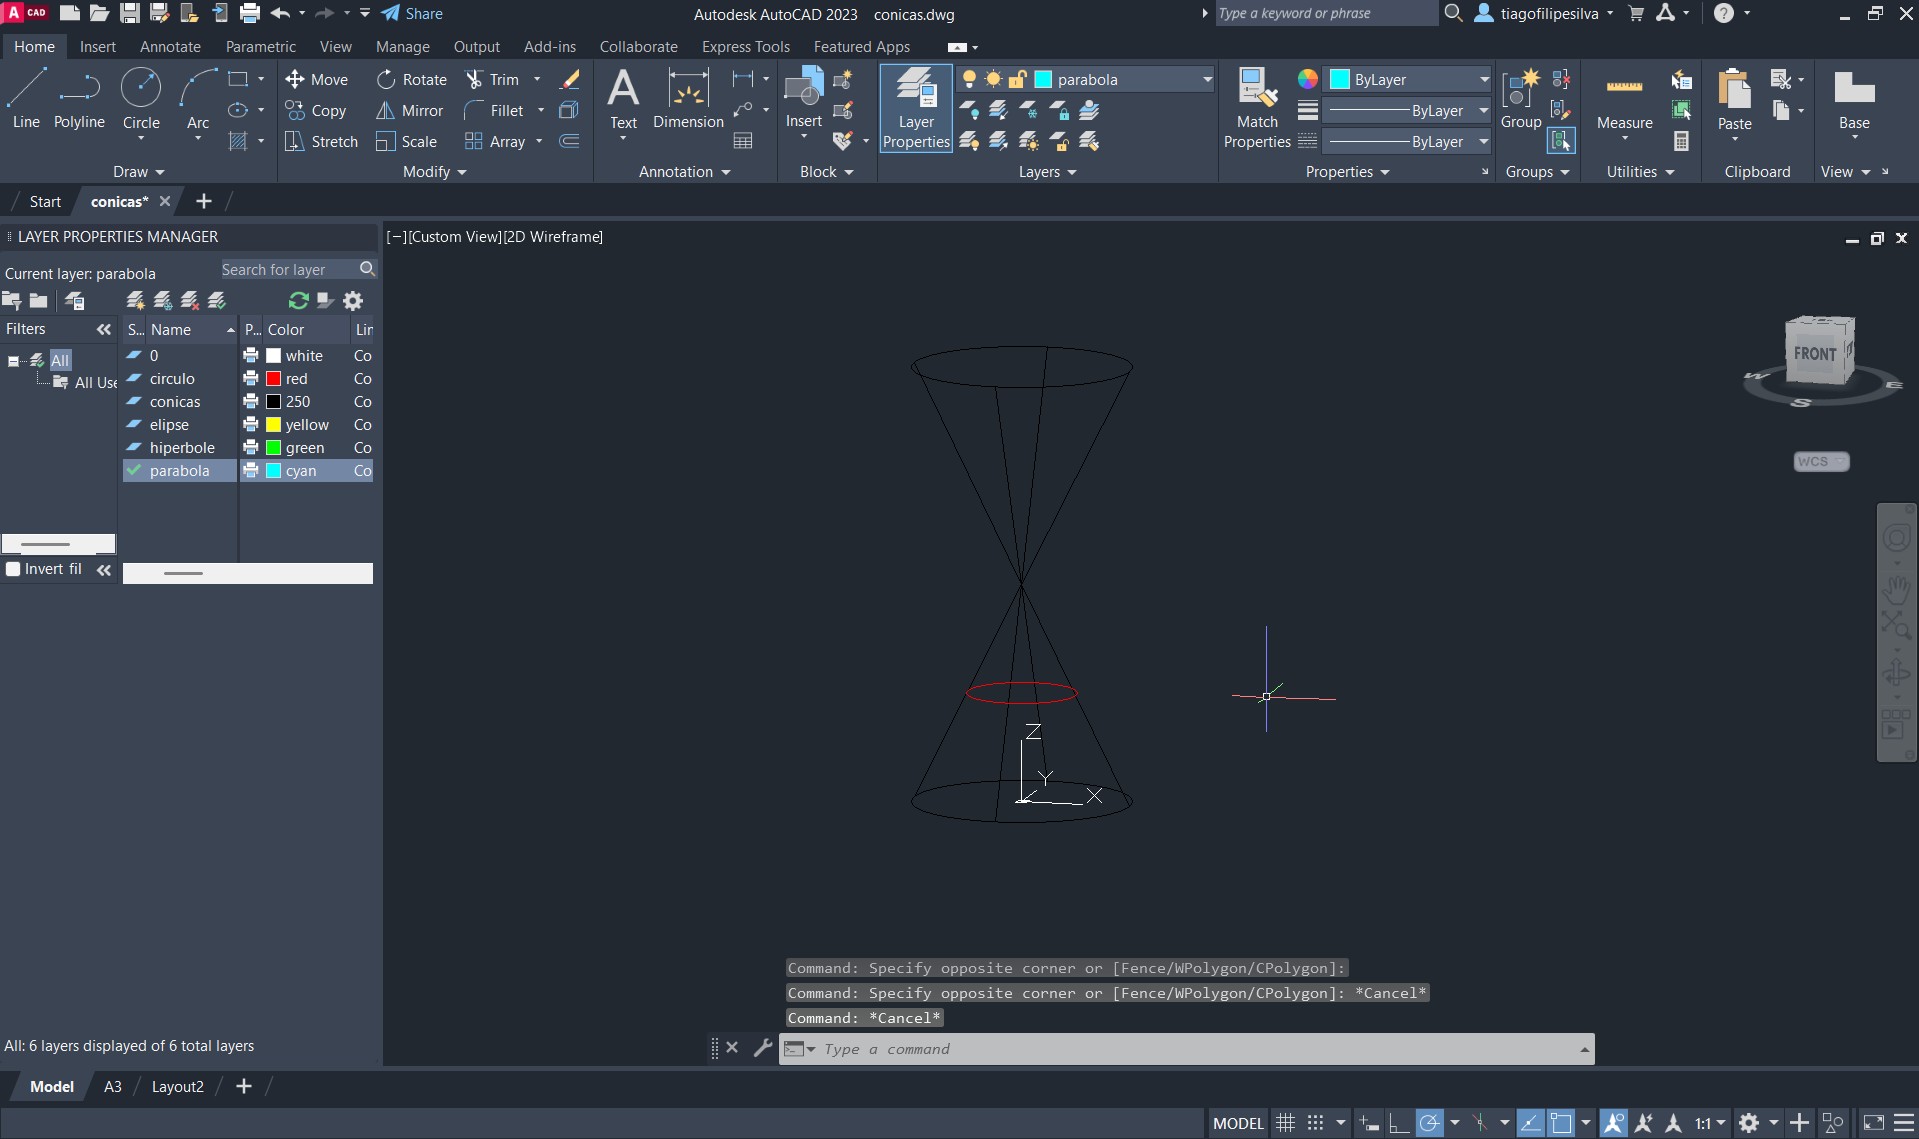Enable the Invert filter checkbox
Image resolution: width=1919 pixels, height=1139 pixels.
(14, 569)
